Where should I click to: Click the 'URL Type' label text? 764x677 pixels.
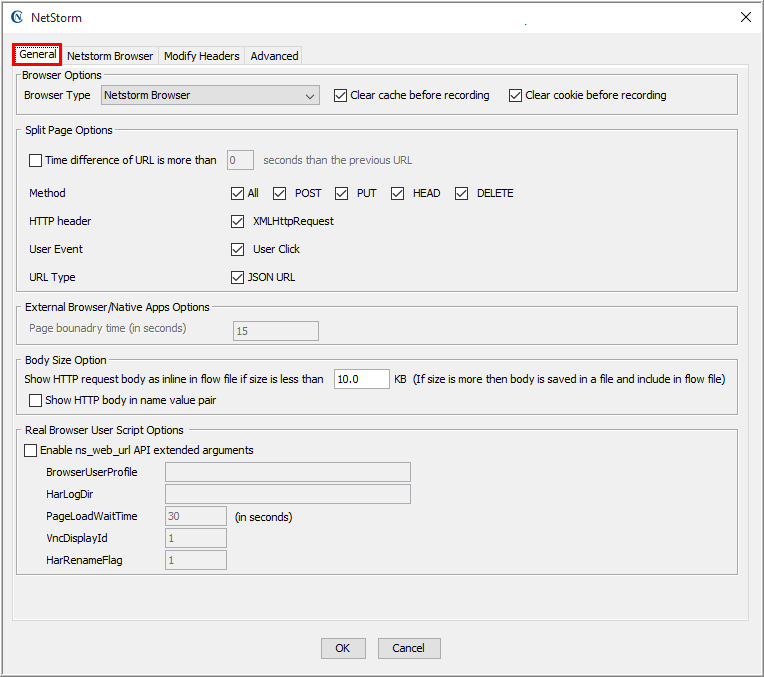pos(52,277)
